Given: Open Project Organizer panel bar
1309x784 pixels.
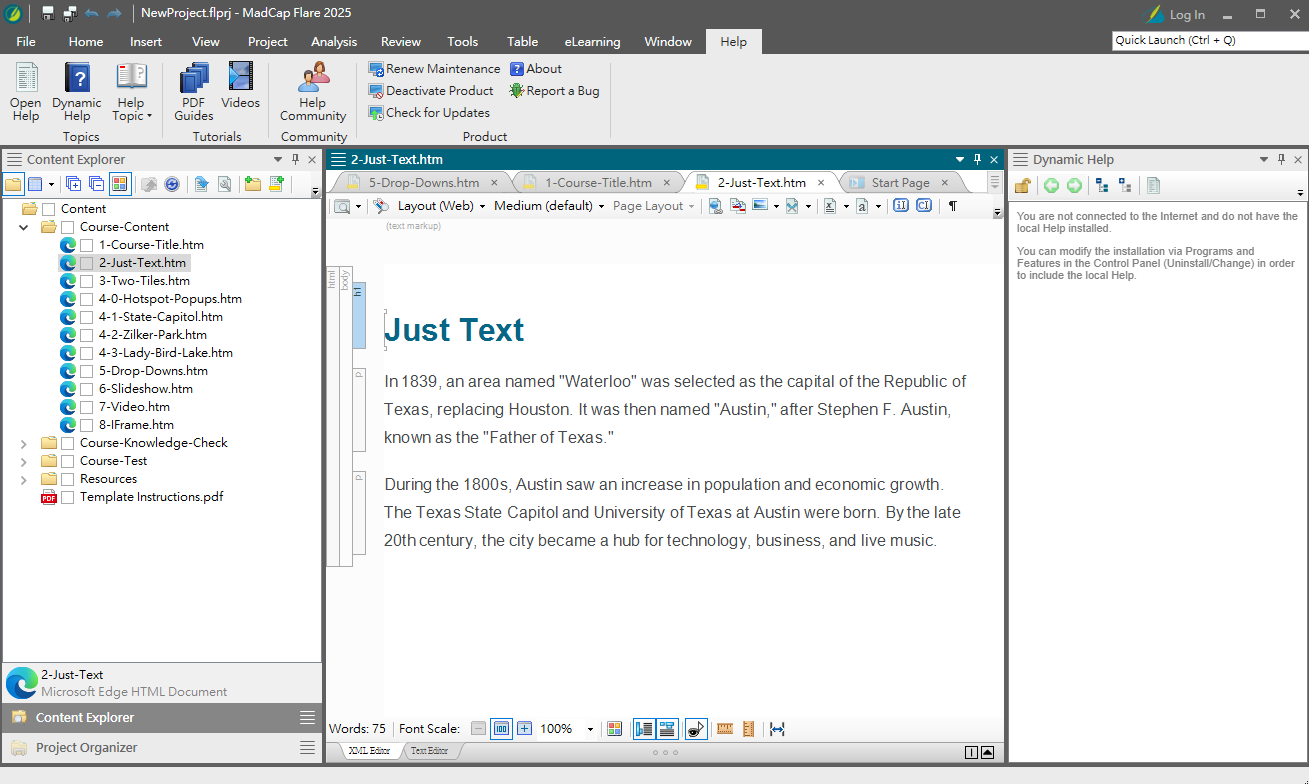Looking at the screenshot, I should 162,747.
